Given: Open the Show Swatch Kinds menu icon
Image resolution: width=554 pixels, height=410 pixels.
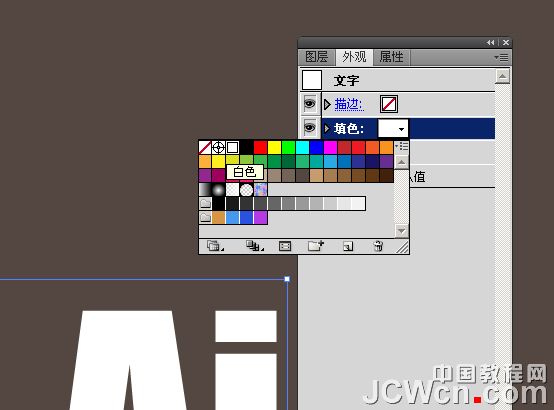Looking at the screenshot, I should click(254, 246).
